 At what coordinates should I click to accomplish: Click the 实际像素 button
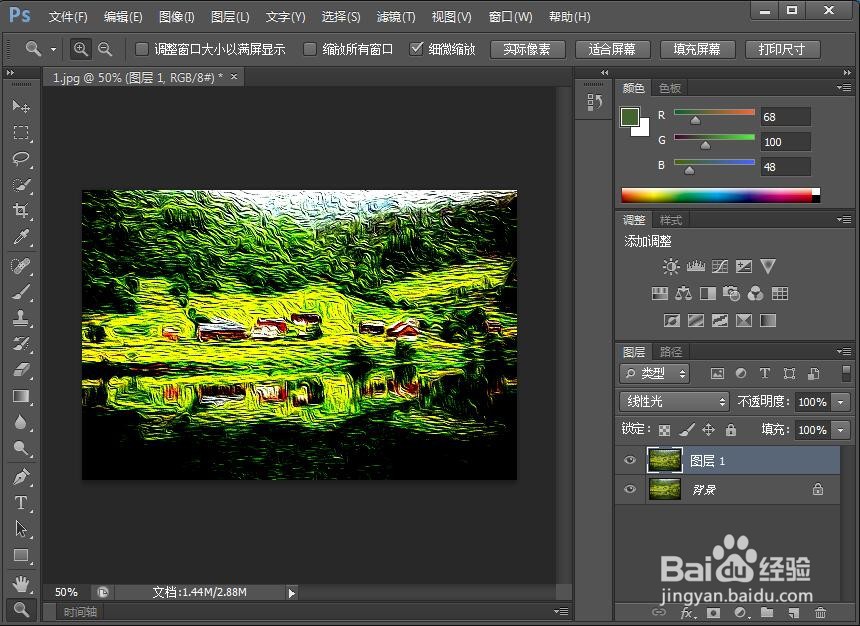pos(527,49)
